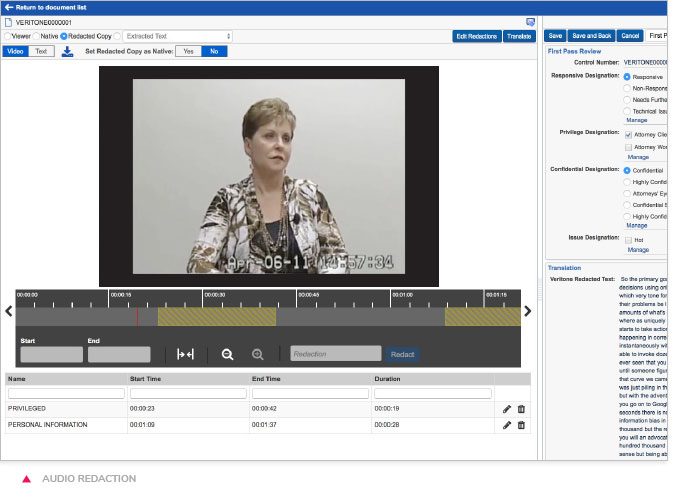Switch to the Video tab

(15, 51)
